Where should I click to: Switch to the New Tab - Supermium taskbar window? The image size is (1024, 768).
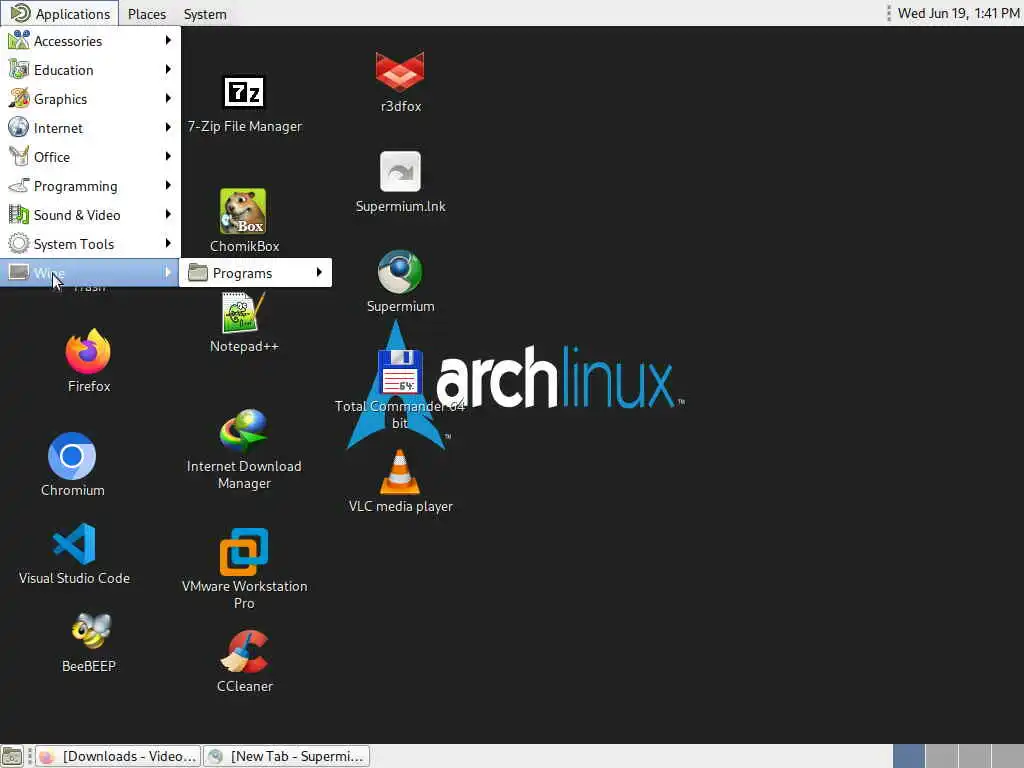pos(287,756)
